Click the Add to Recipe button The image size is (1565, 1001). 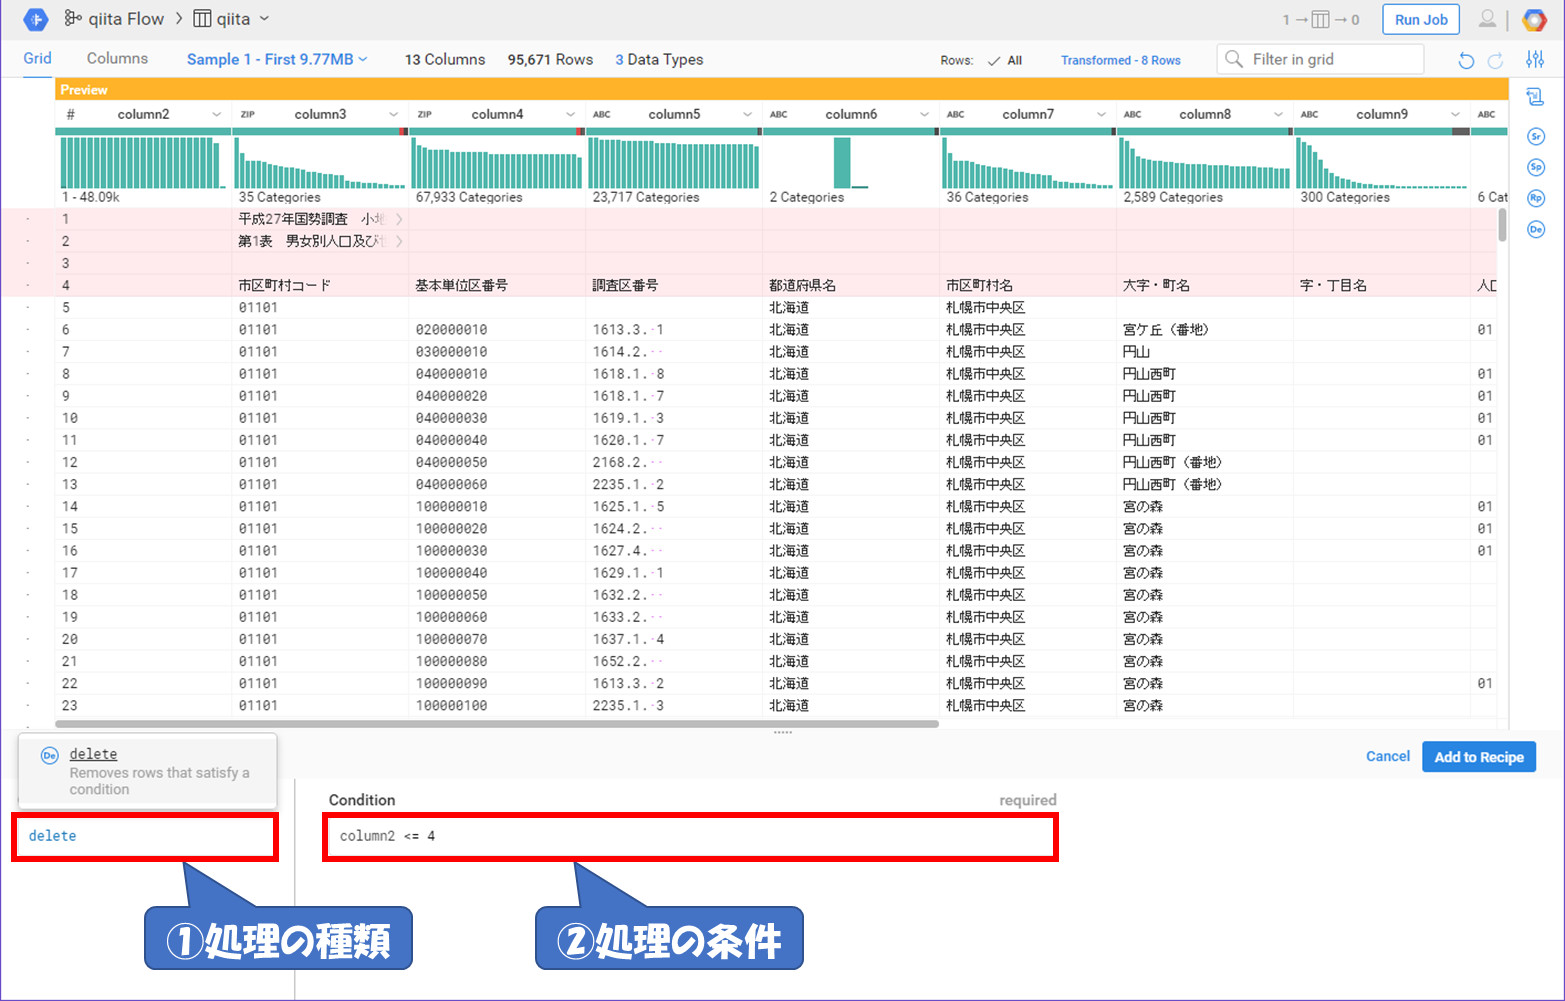click(1478, 757)
